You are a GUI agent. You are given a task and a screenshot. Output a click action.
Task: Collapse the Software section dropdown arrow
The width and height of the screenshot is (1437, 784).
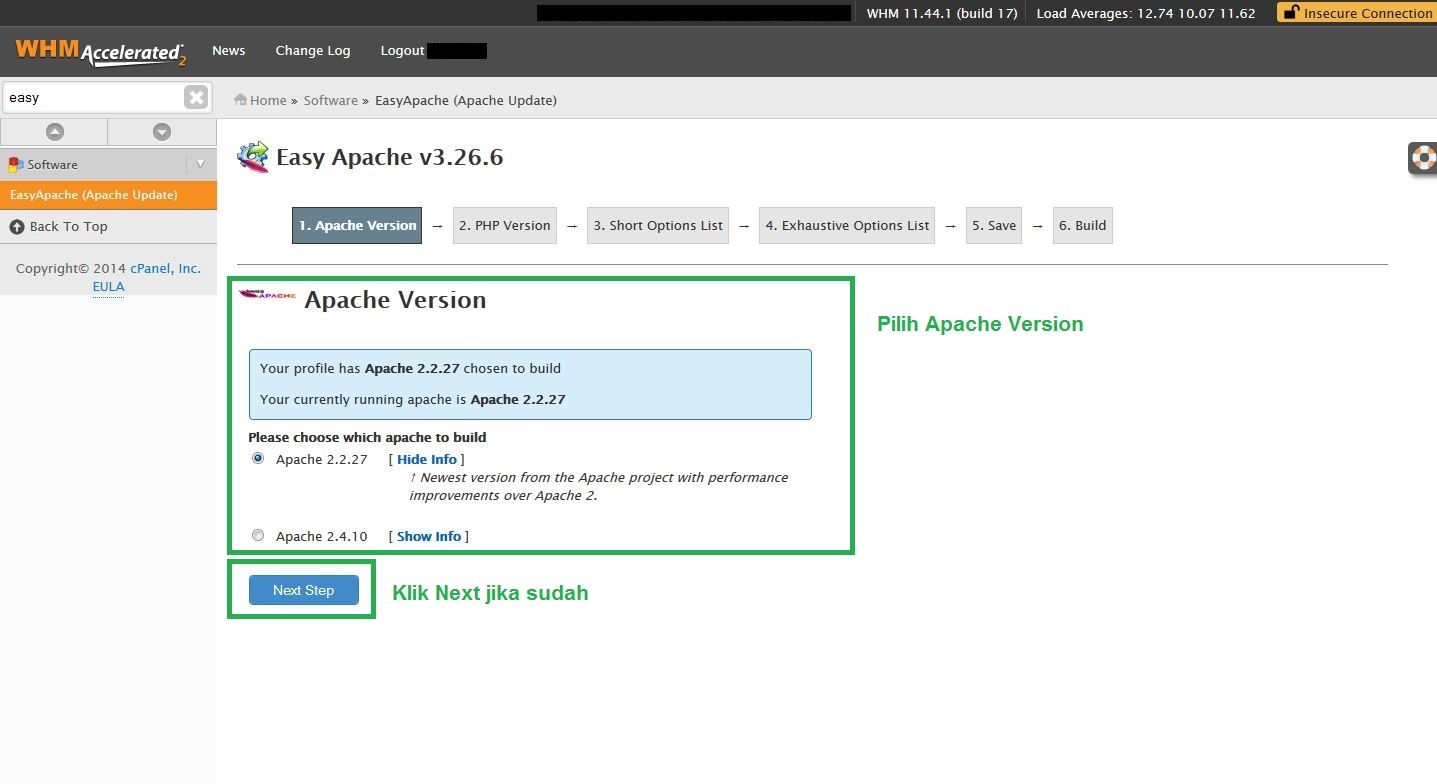pyautogui.click(x=200, y=164)
